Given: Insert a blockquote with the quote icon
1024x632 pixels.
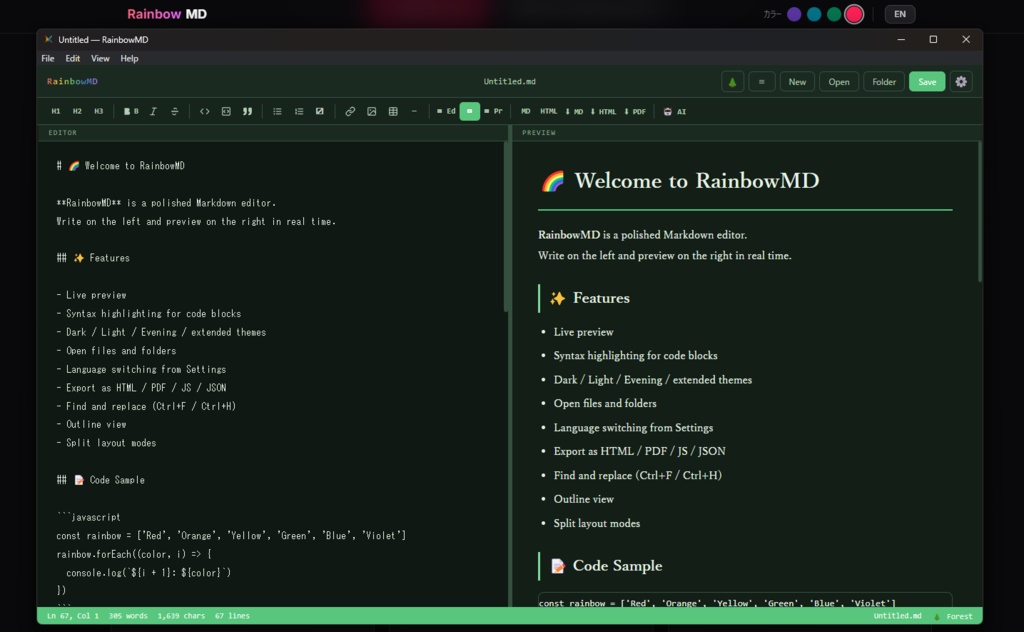Looking at the screenshot, I should pos(247,111).
